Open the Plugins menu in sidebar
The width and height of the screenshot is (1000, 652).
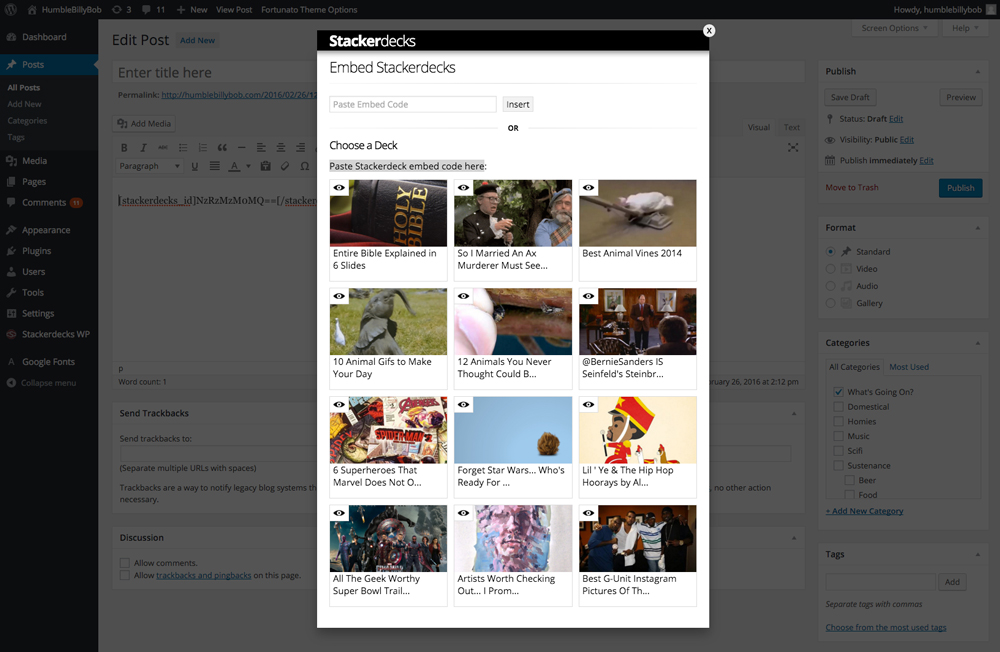36,251
